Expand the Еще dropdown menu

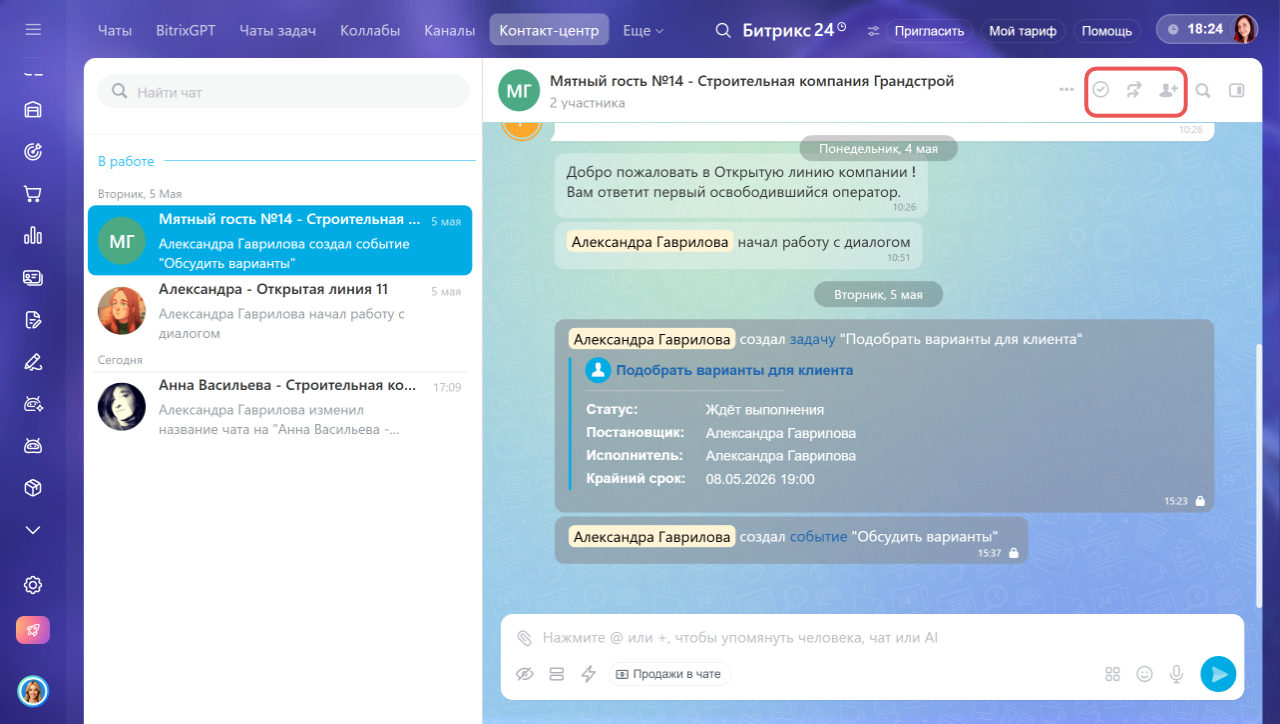click(643, 30)
